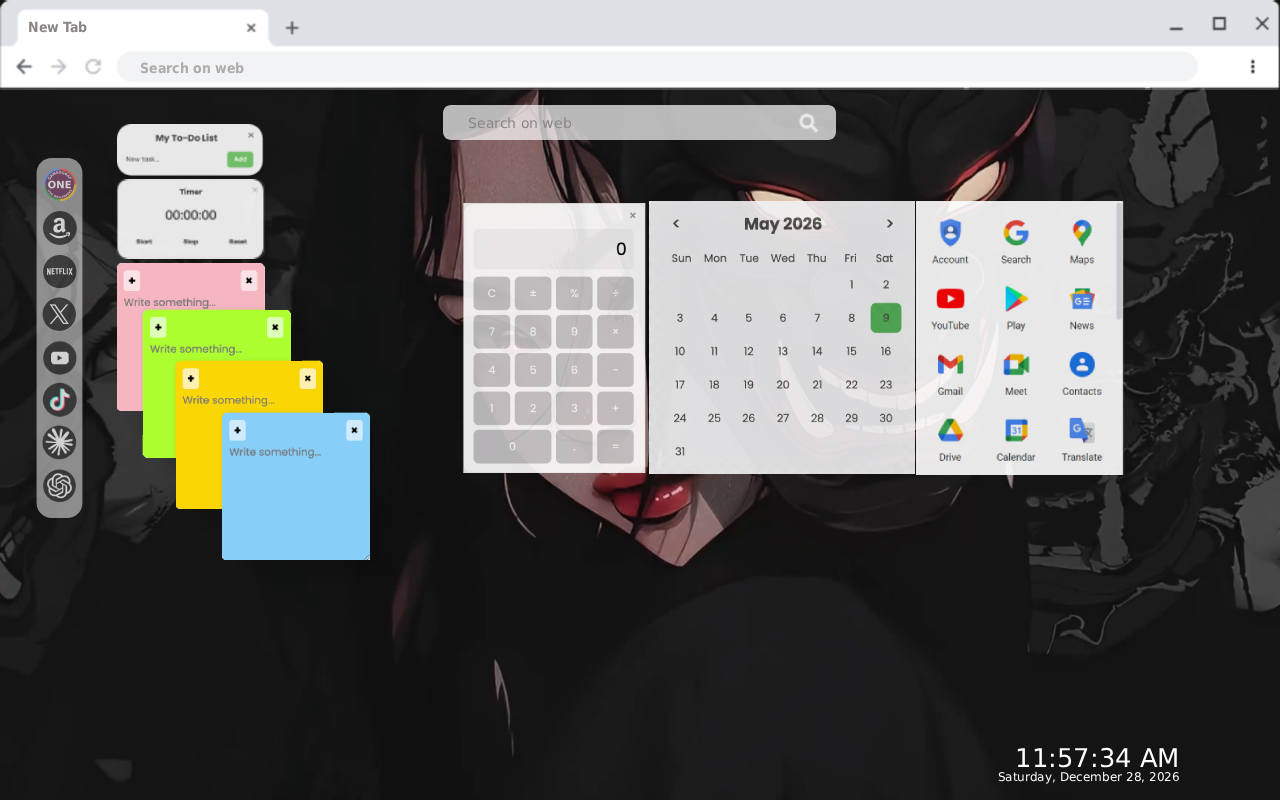Open Google Drive from the apps panel
Image resolution: width=1280 pixels, height=800 pixels.
[950, 440]
